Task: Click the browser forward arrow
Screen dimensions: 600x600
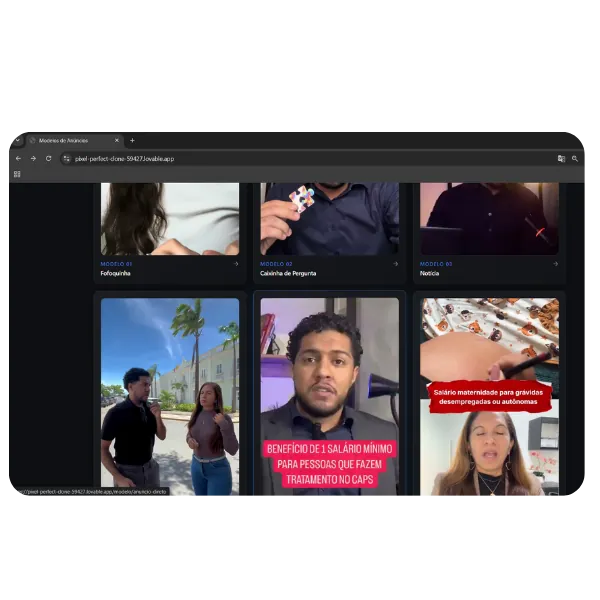Action: pyautogui.click(x=33, y=158)
